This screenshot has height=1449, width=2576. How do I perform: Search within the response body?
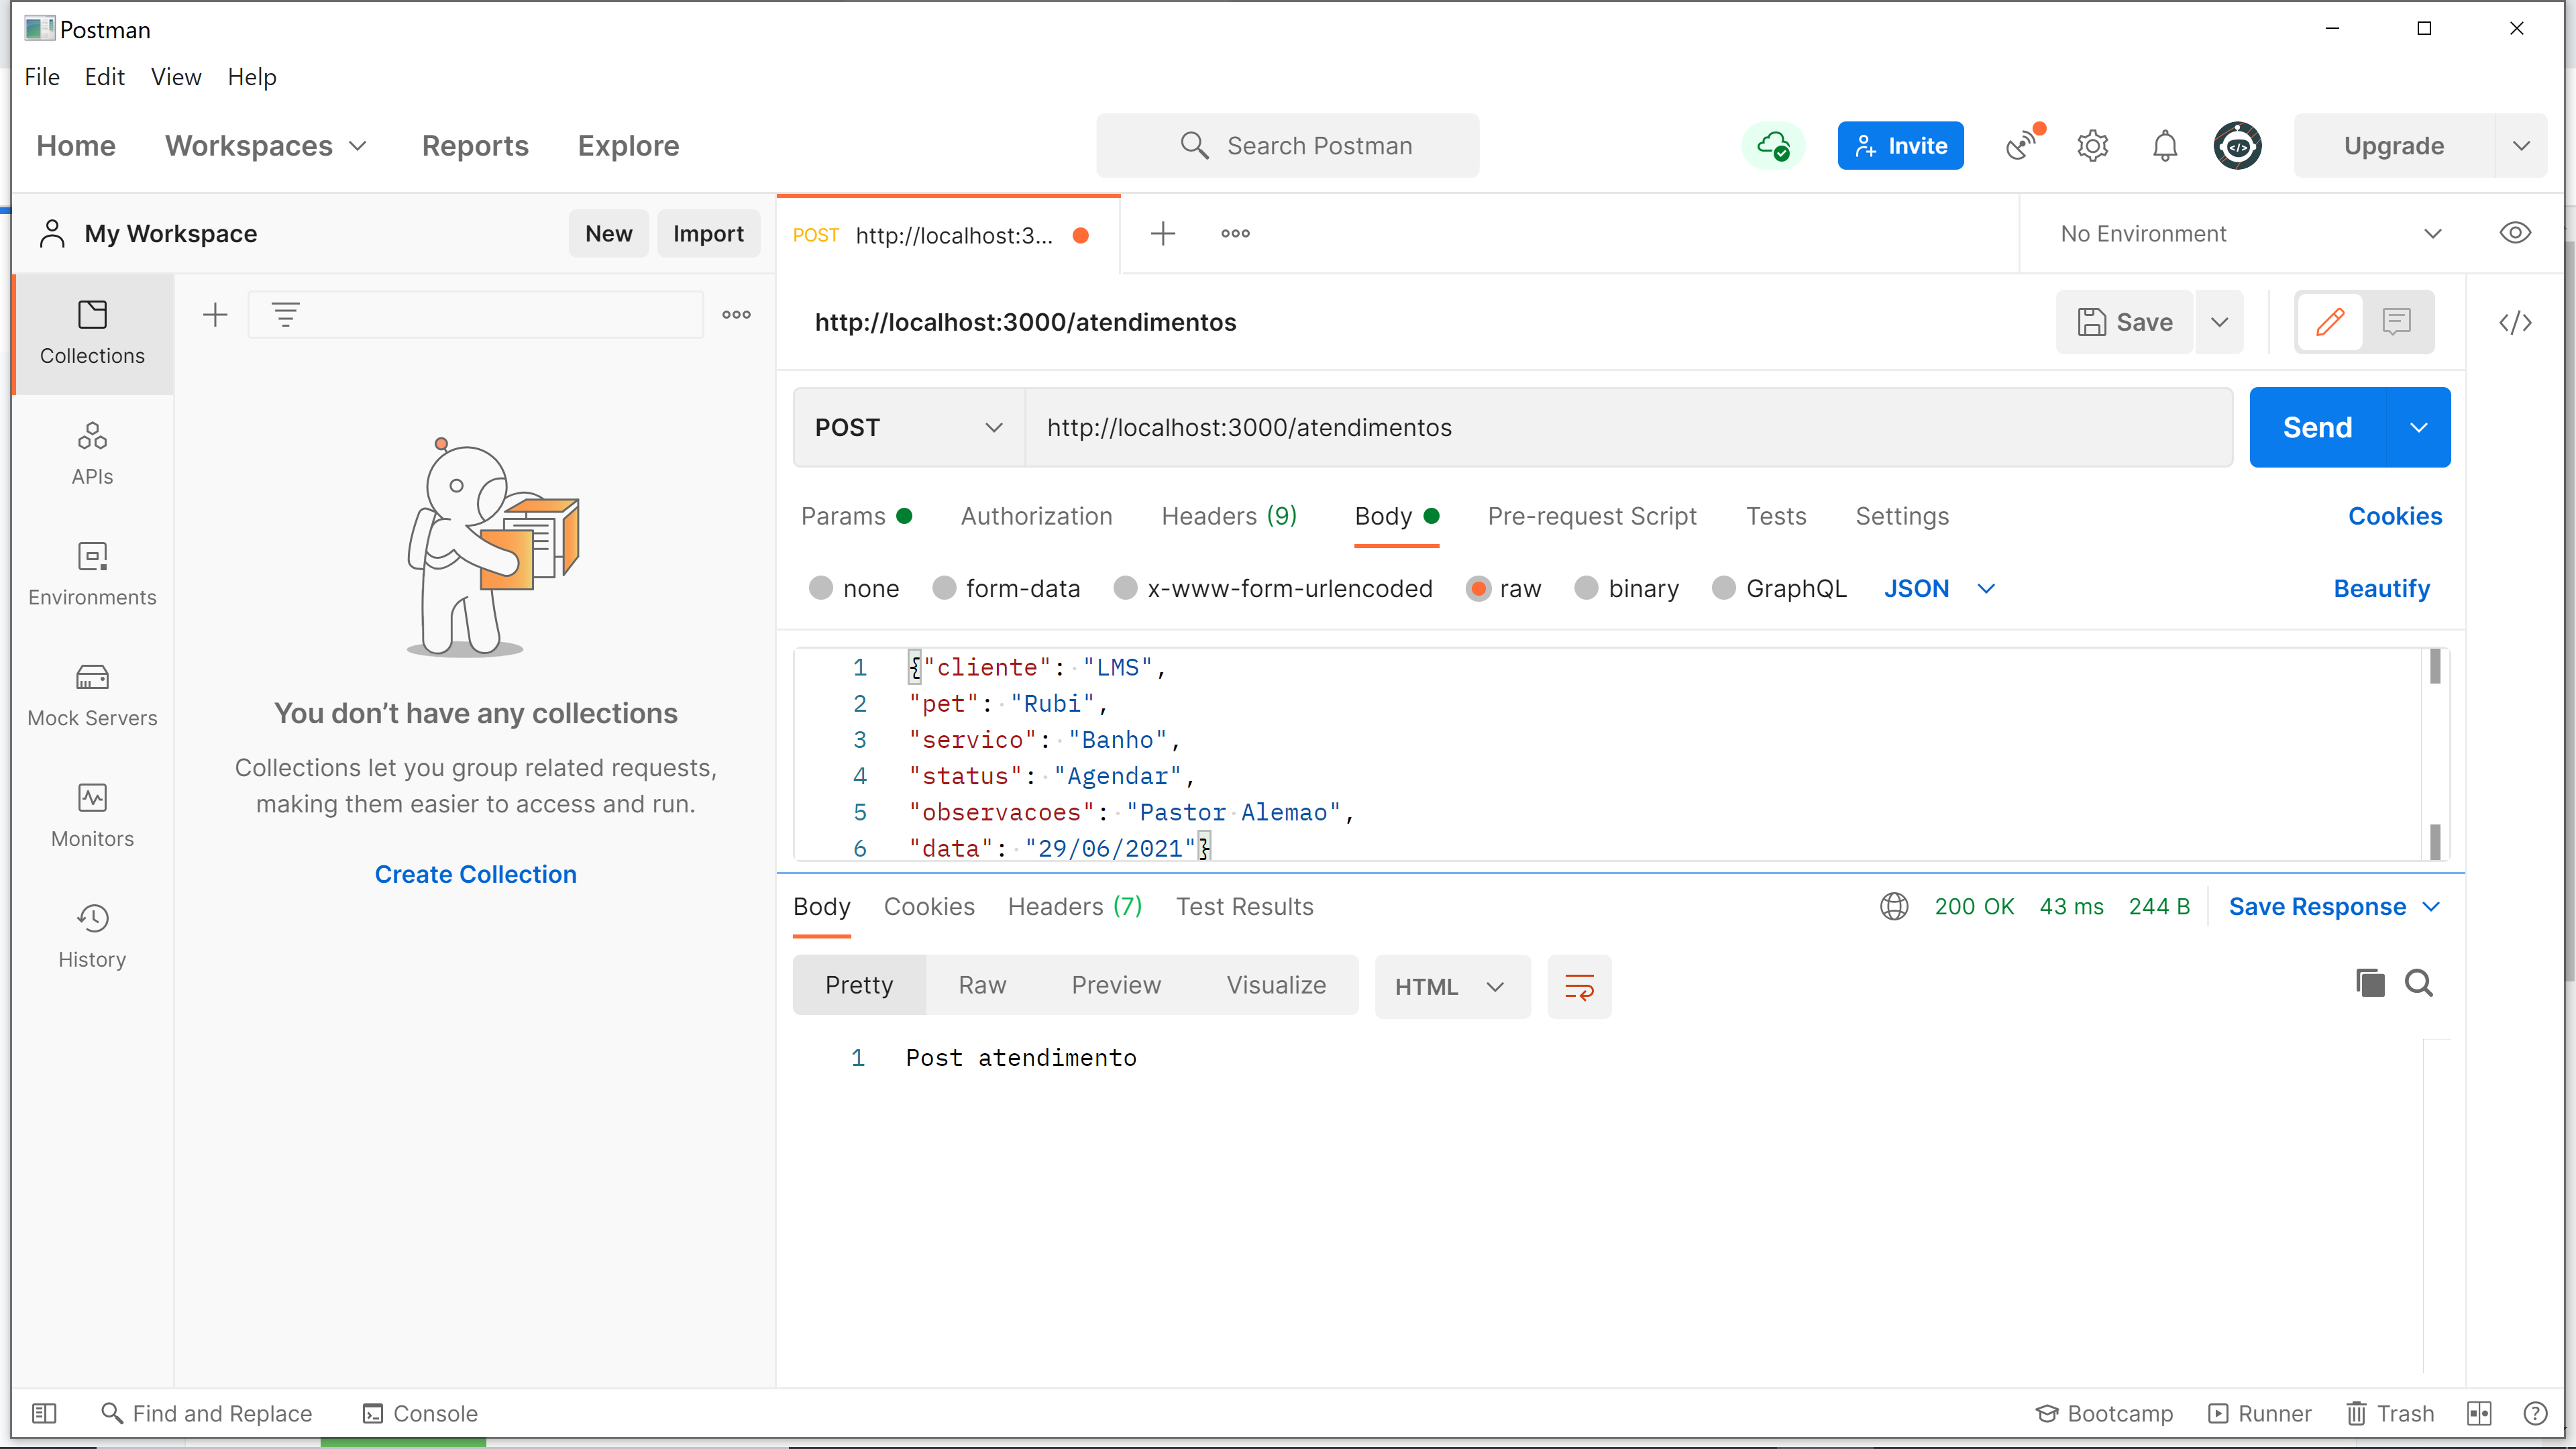2419,984
